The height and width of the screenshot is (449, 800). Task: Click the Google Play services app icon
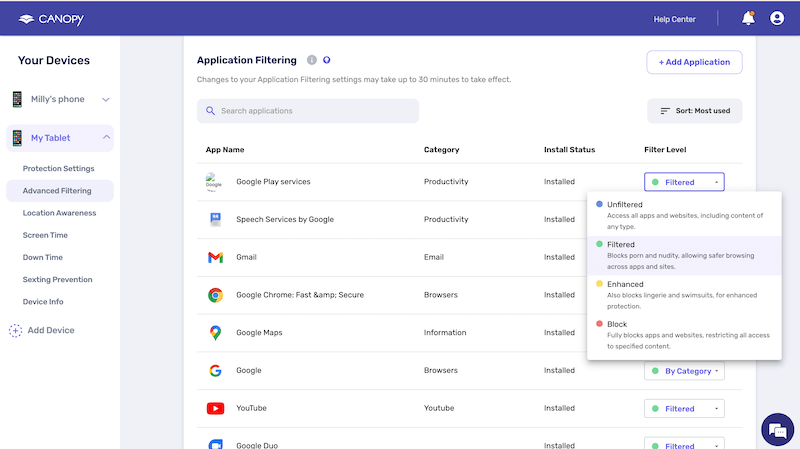click(x=214, y=182)
